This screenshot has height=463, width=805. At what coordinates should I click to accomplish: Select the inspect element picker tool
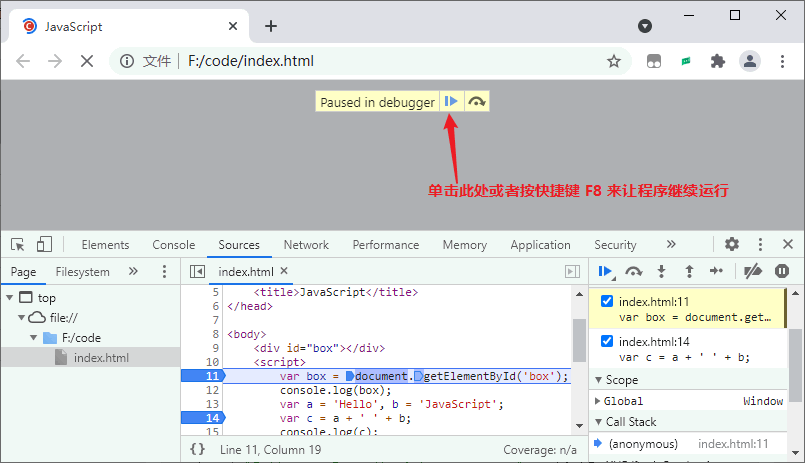(18, 244)
